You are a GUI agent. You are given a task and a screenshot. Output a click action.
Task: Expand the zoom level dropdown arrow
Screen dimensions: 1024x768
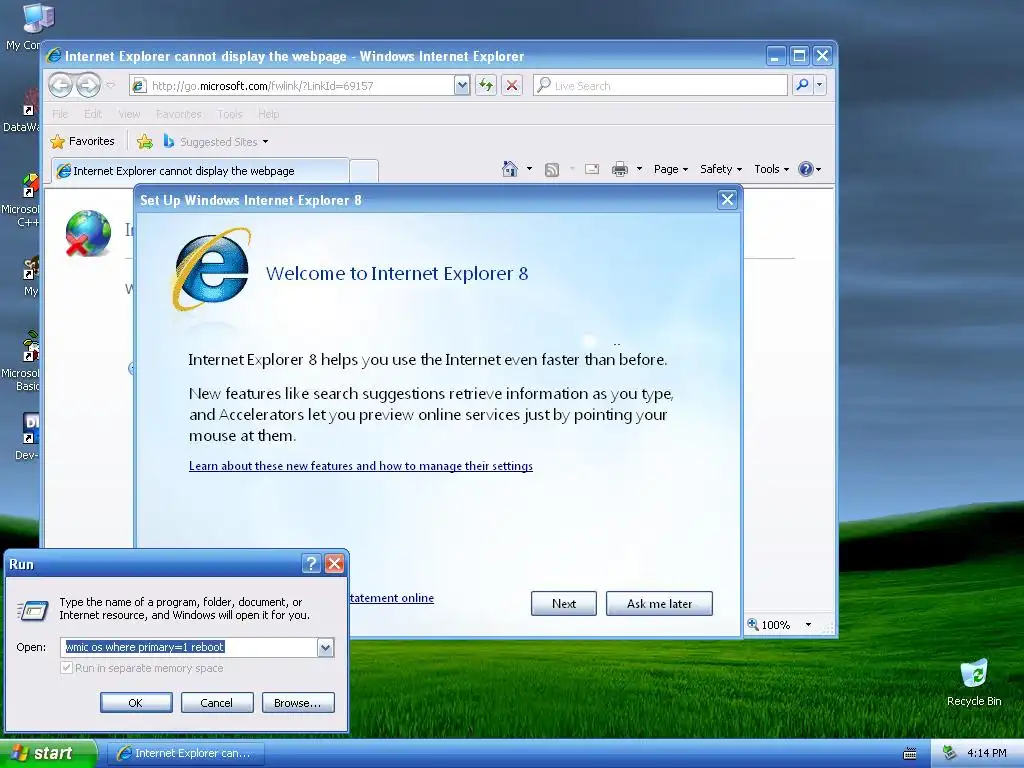[x=808, y=625]
